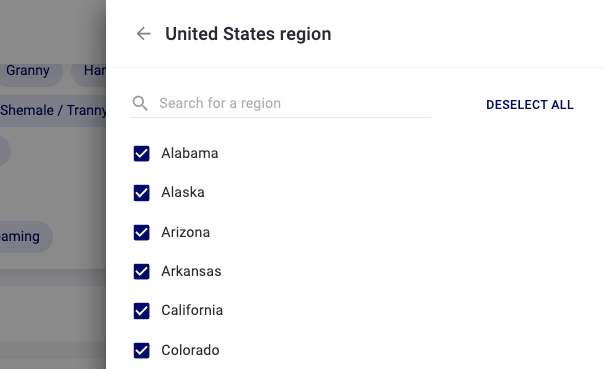The width and height of the screenshot is (604, 369).
Task: Uncheck the Alaska checkbox
Action: point(141,193)
